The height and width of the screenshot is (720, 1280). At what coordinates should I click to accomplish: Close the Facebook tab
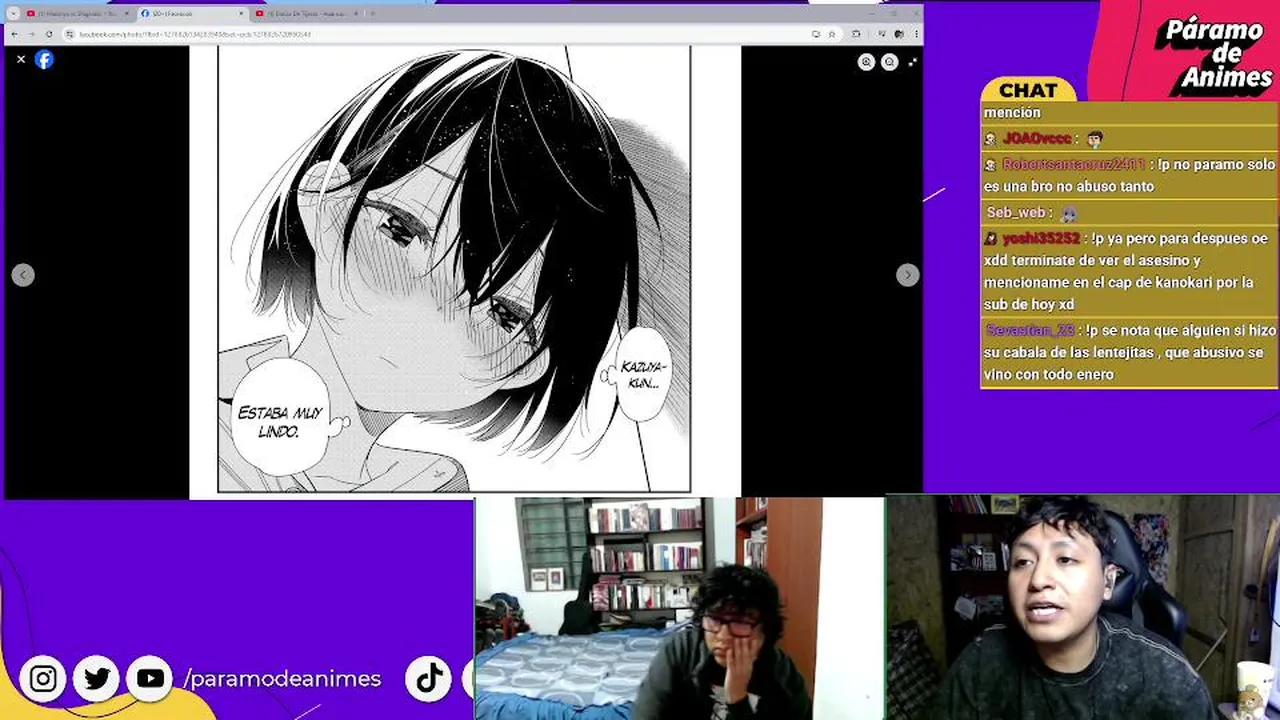point(240,14)
